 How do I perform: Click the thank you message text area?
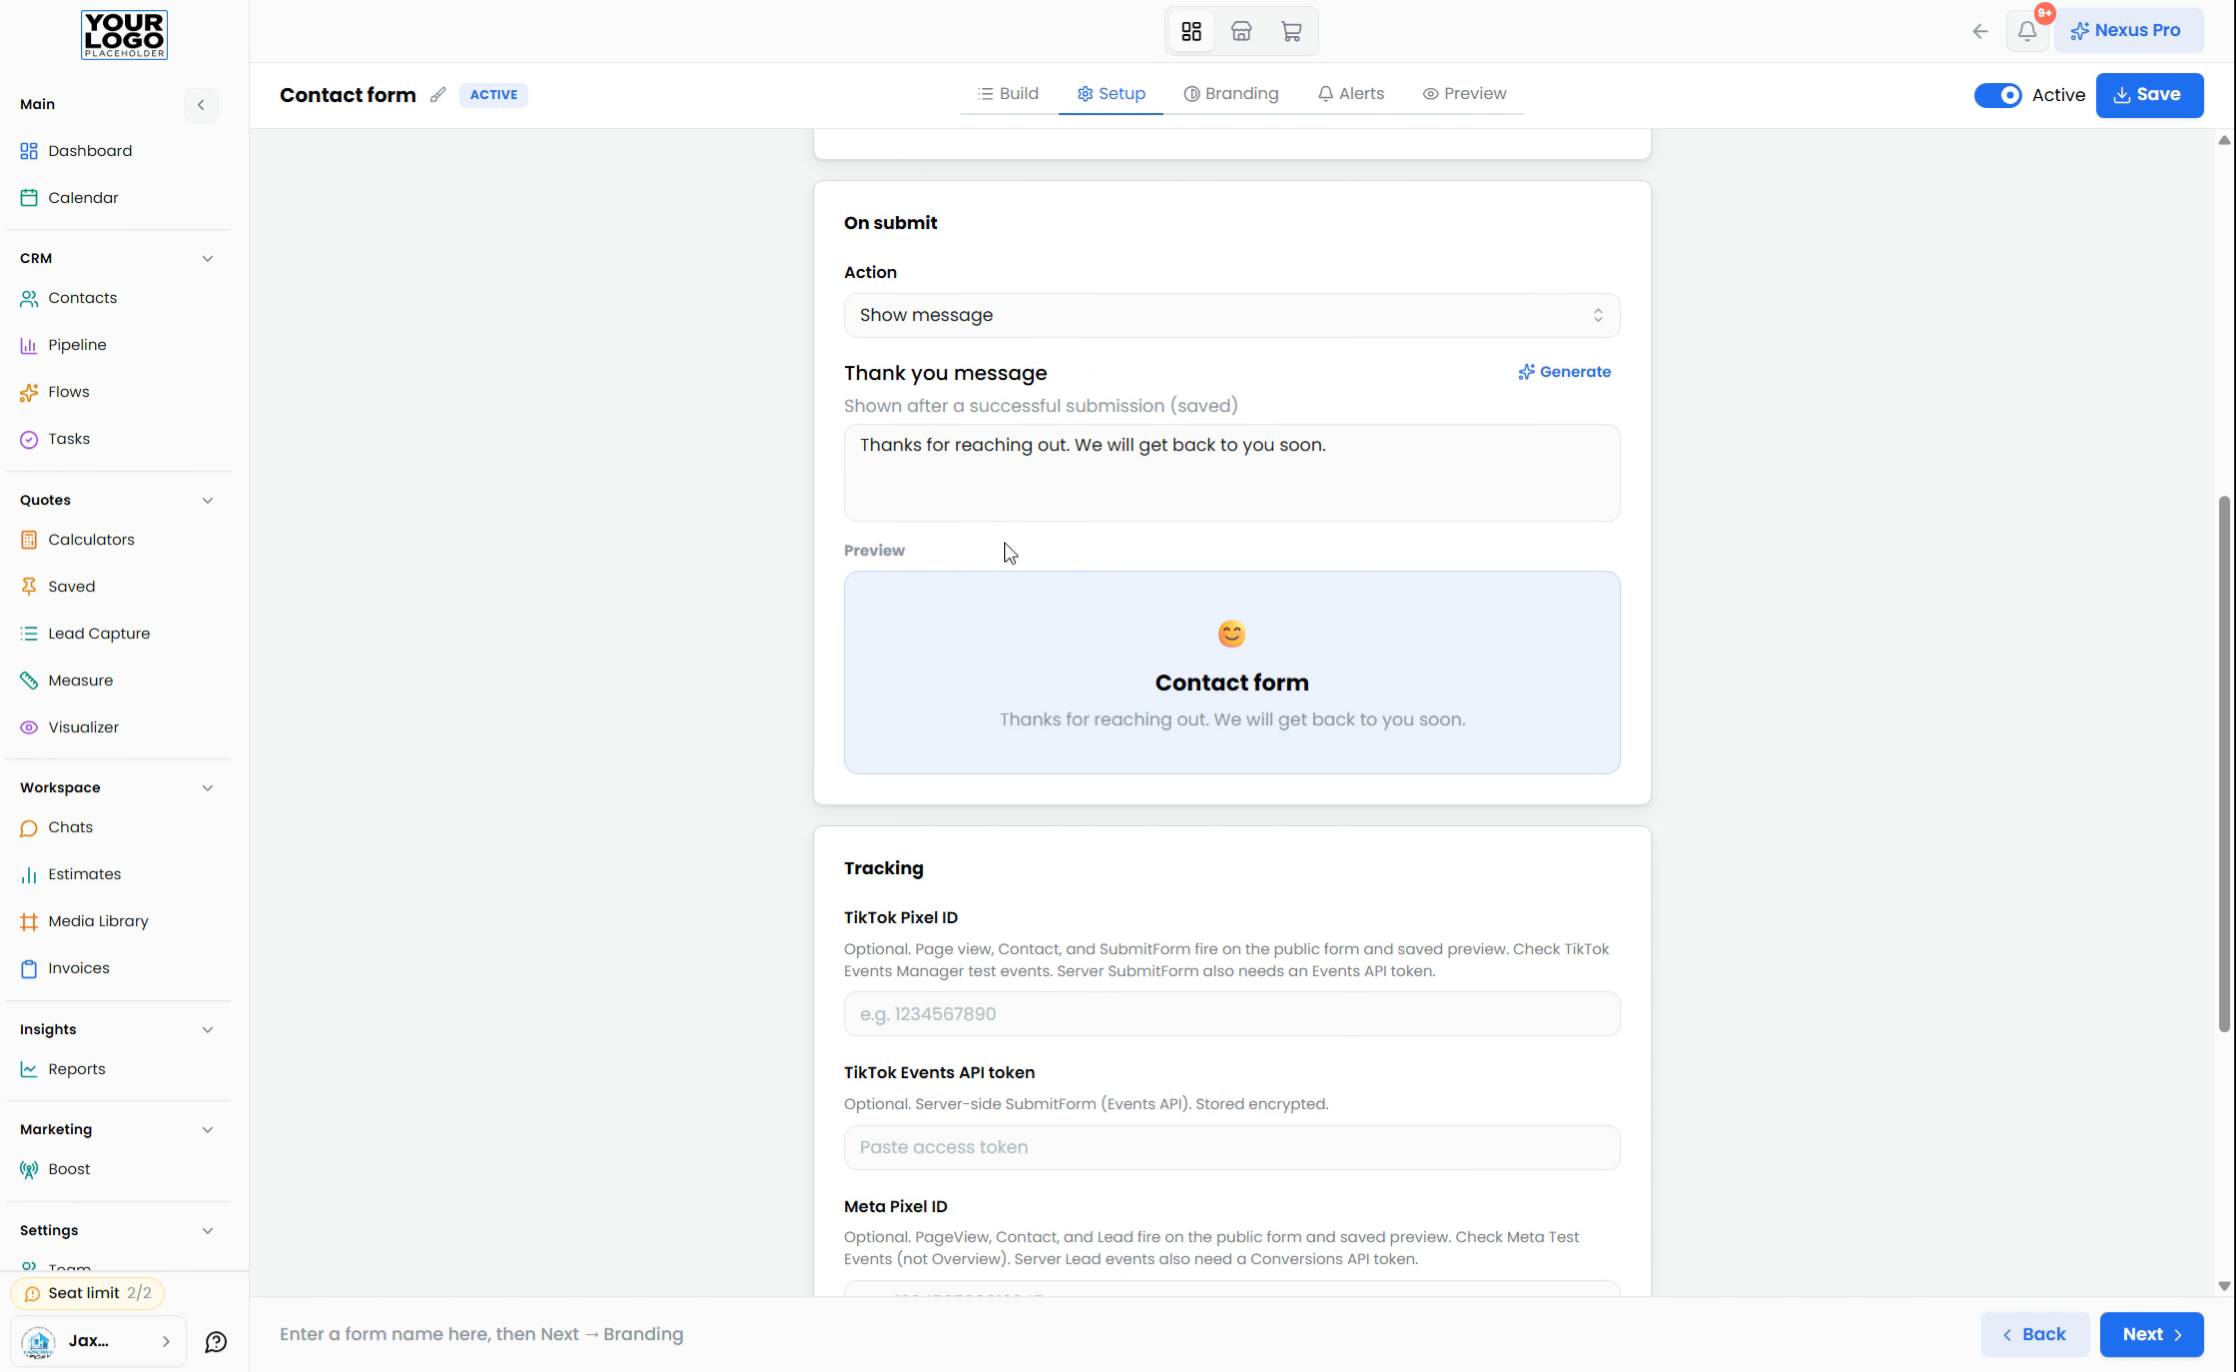[x=1232, y=473]
